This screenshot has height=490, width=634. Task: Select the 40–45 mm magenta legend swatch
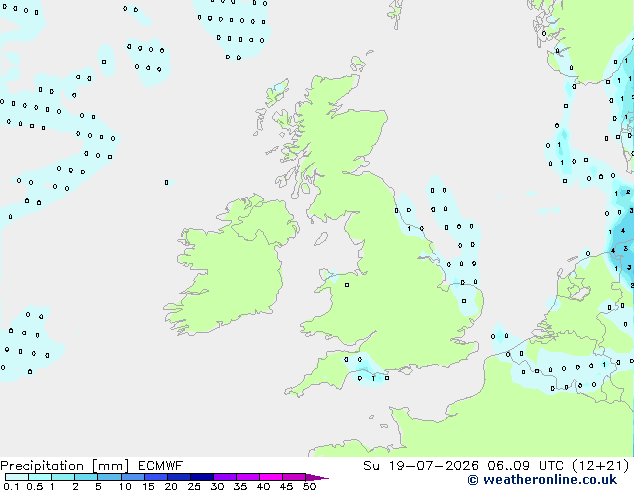pyautogui.click(x=271, y=477)
